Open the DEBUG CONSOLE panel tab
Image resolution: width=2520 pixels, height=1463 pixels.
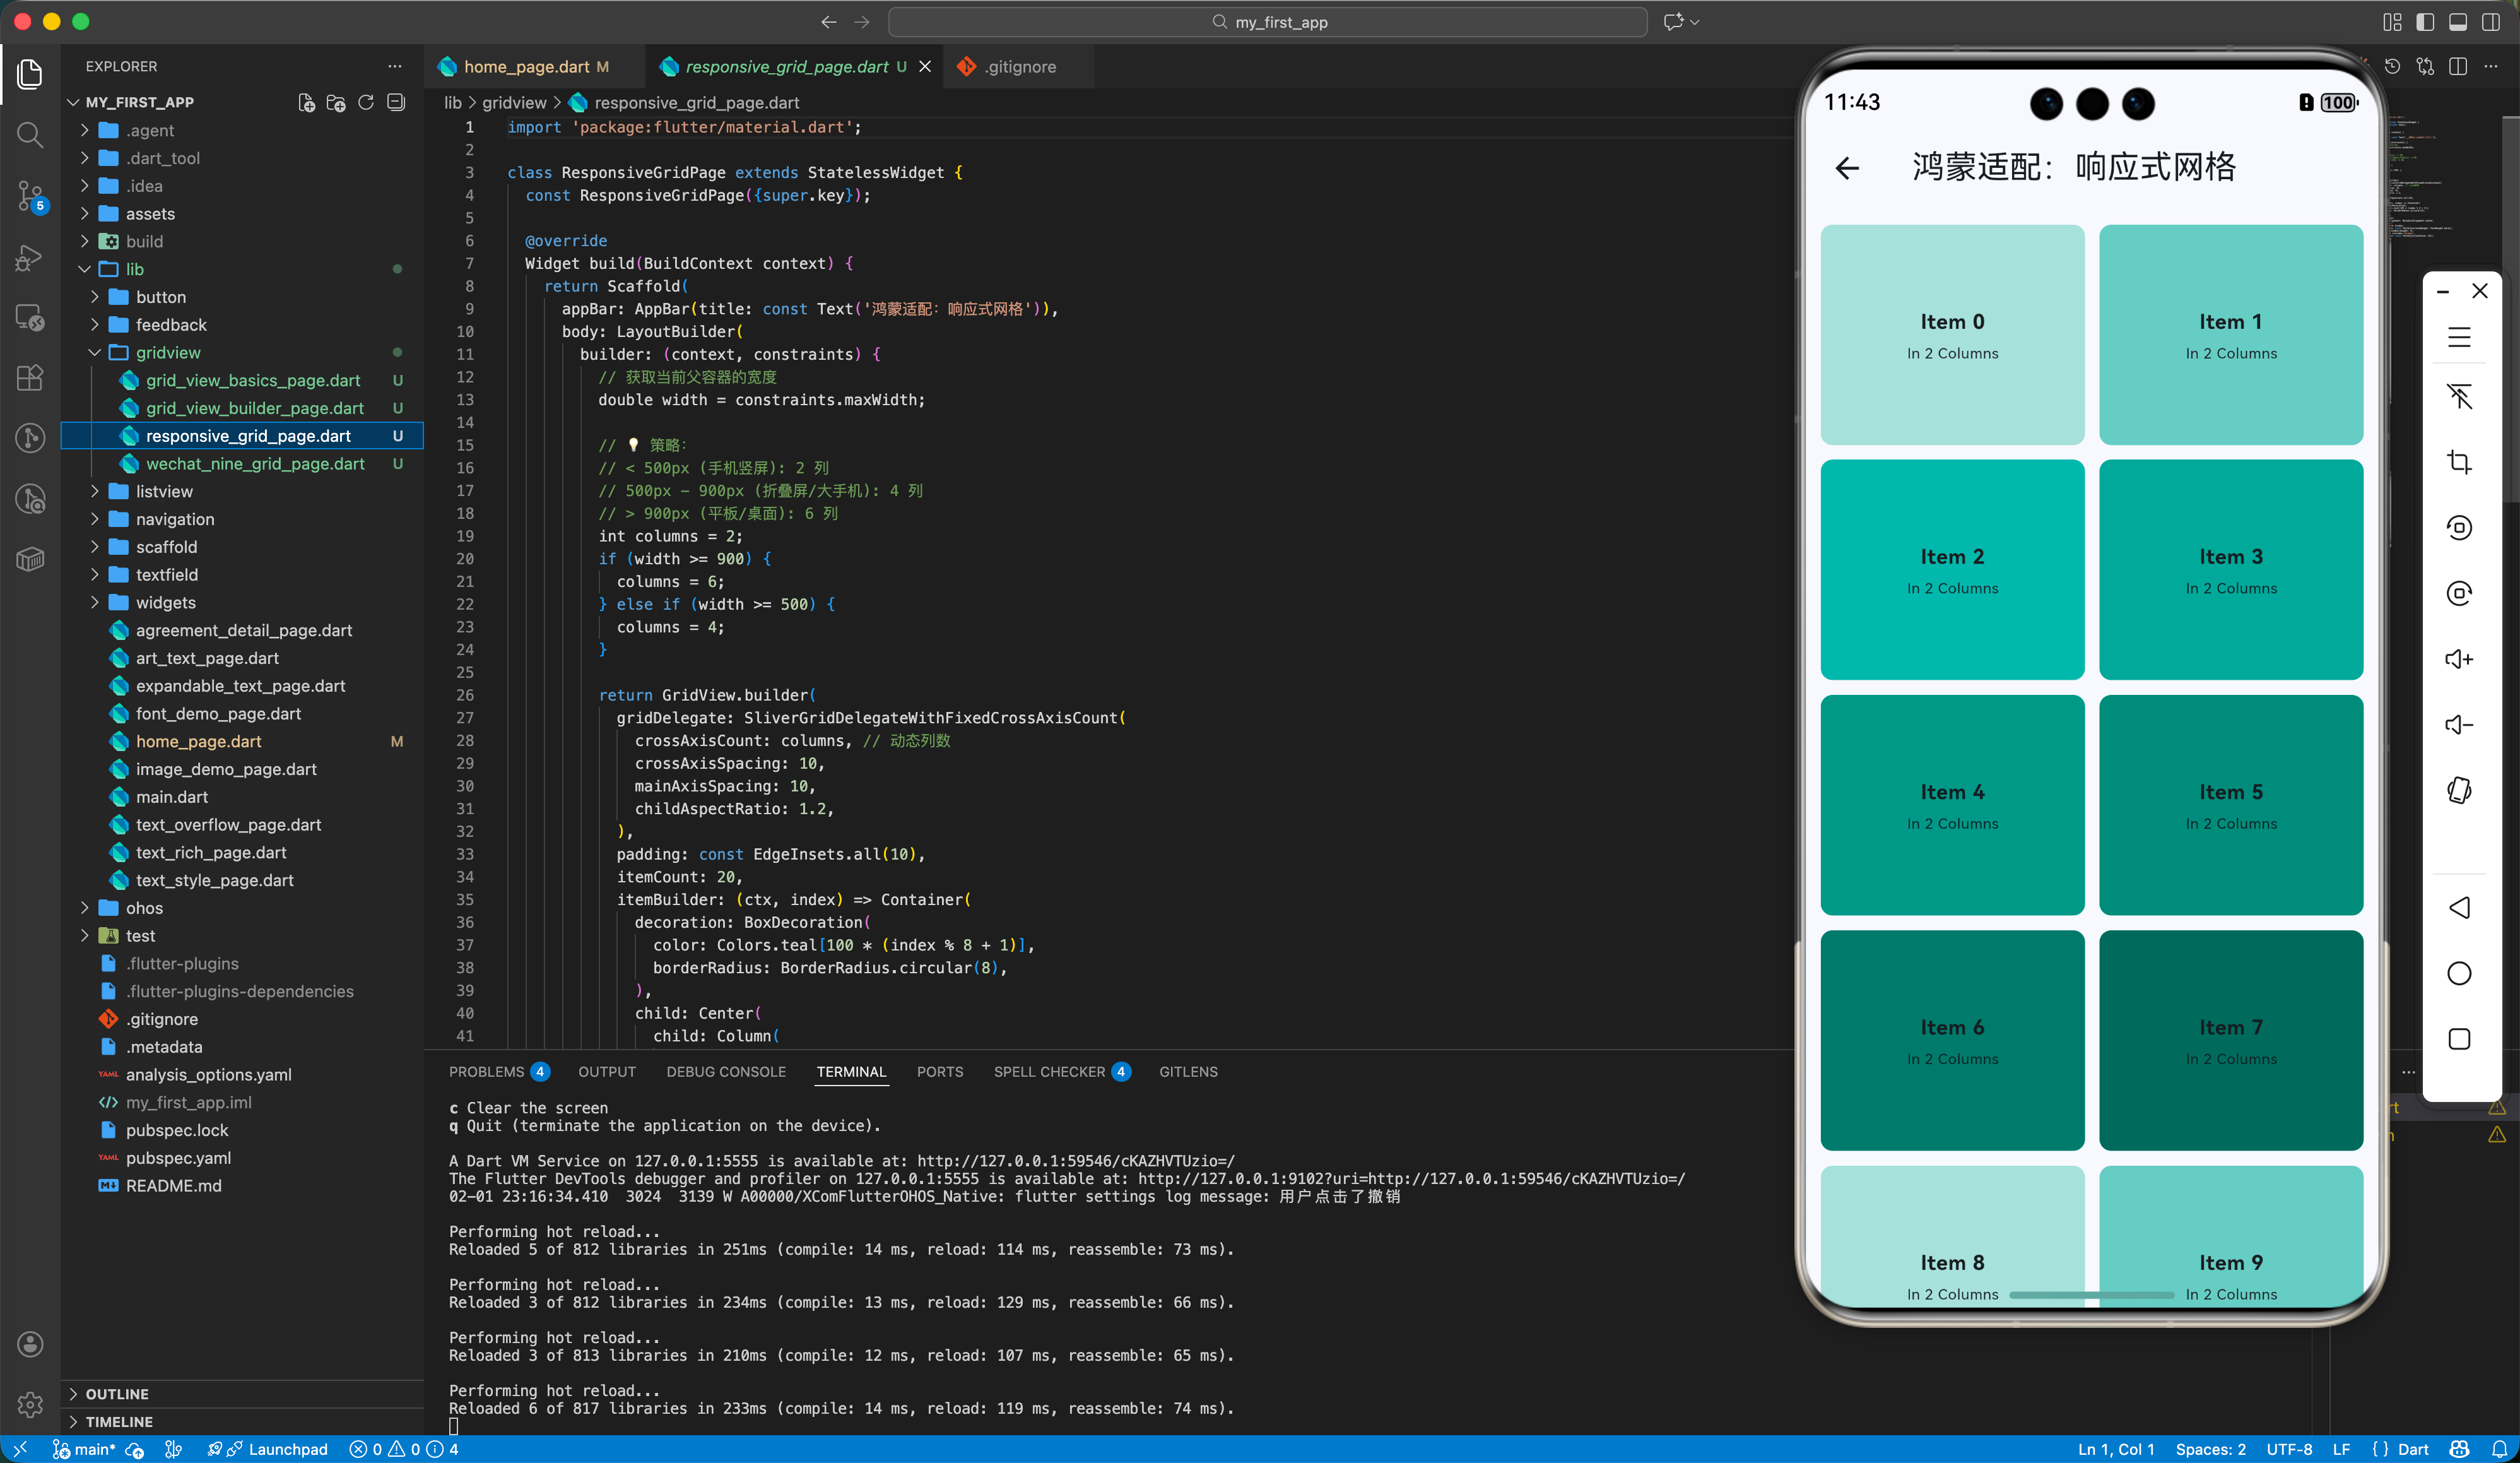coord(726,1071)
